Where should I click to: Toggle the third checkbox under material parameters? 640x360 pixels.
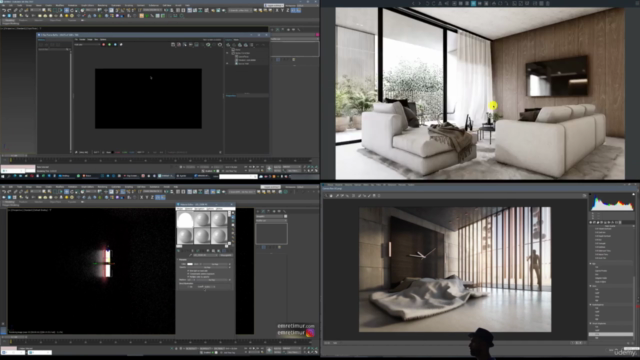coord(188,277)
